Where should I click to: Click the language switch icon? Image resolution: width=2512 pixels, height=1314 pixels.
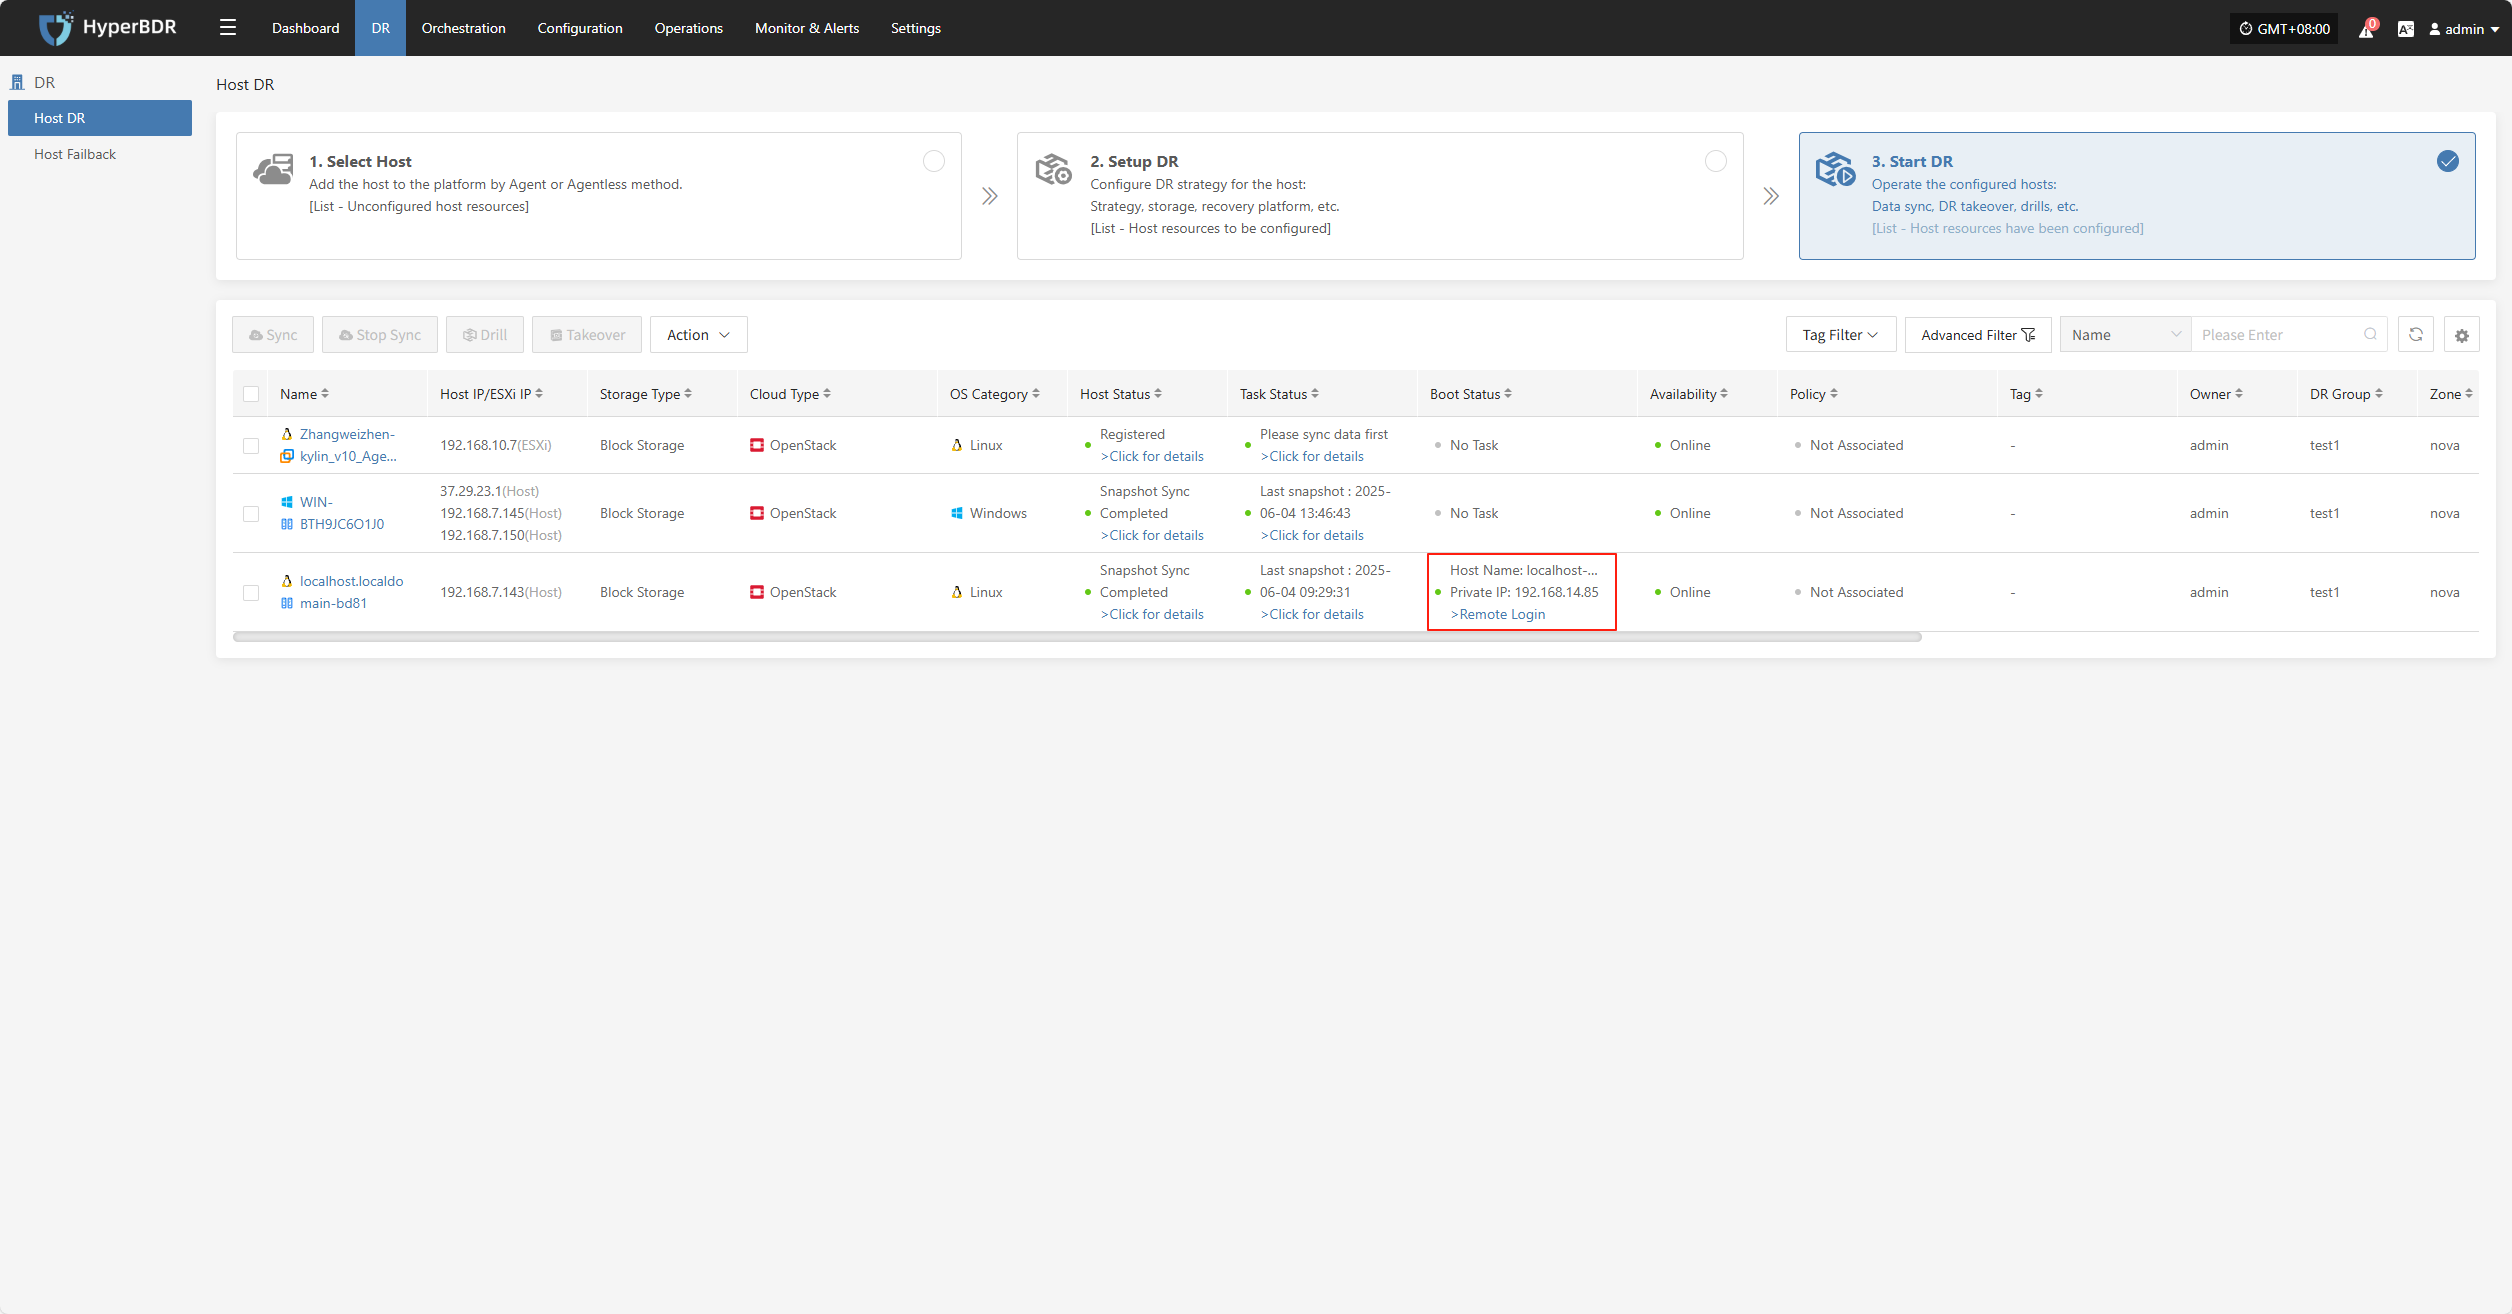coord(2405,29)
